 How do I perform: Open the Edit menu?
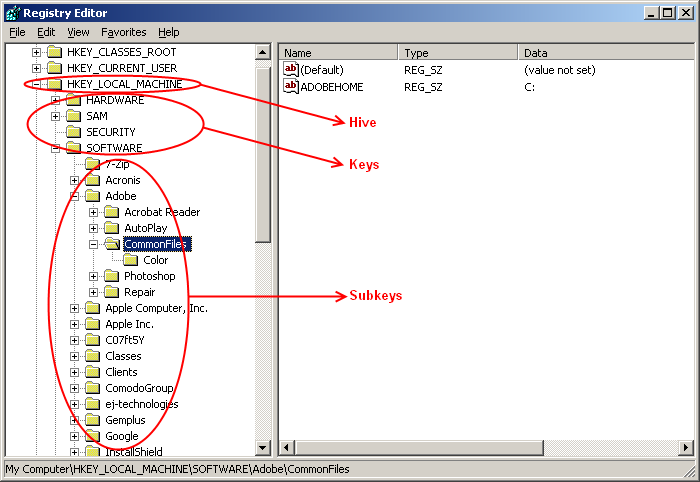(46, 32)
